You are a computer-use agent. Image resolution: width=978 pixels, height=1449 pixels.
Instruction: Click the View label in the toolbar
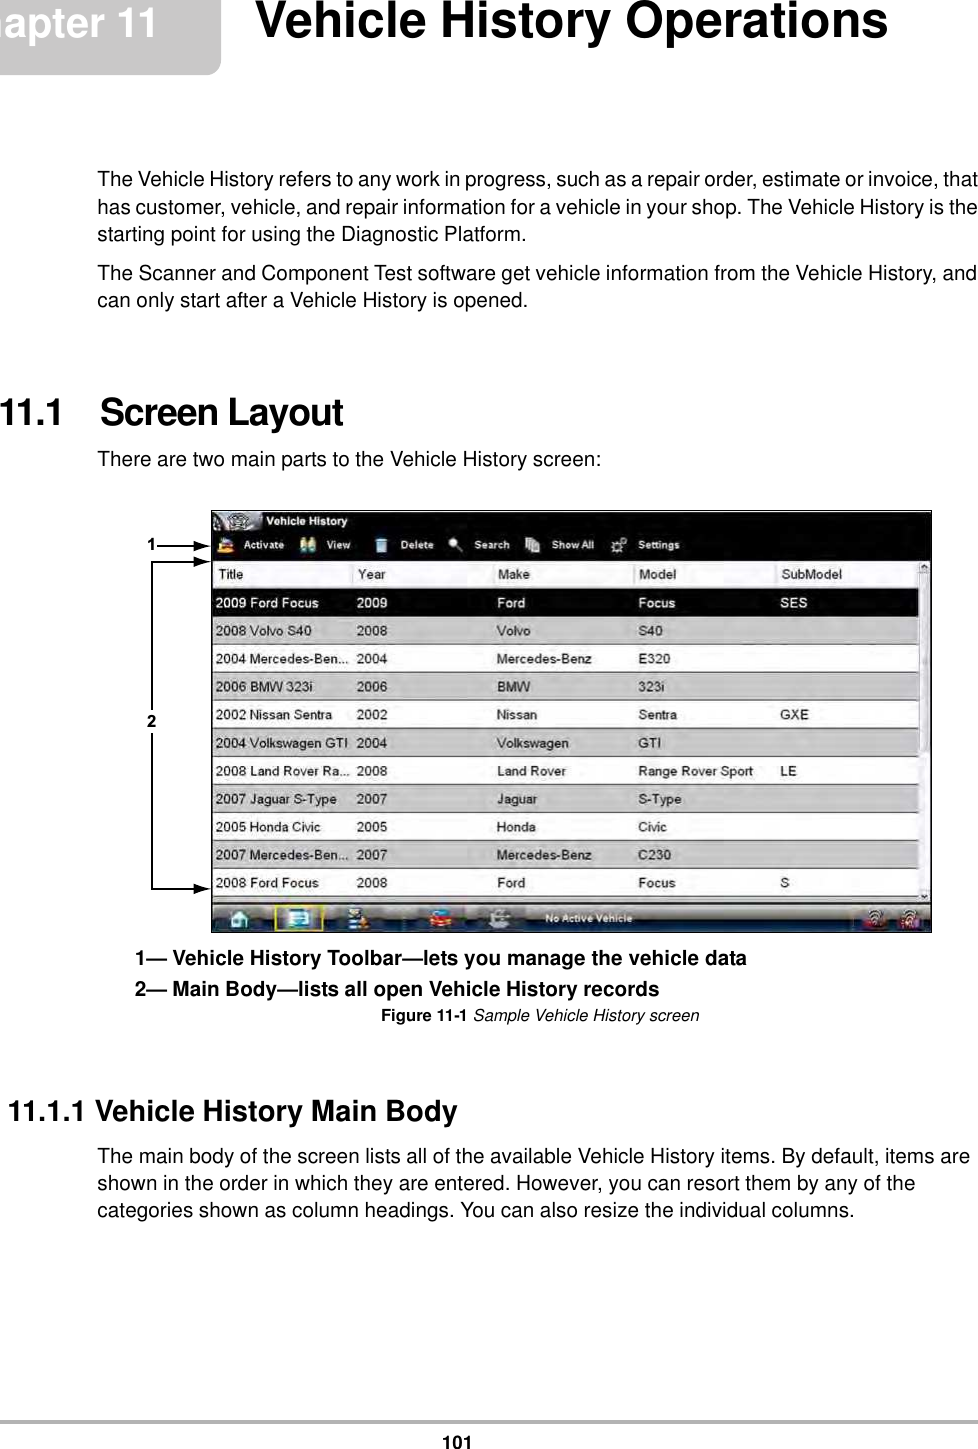[x=339, y=546]
